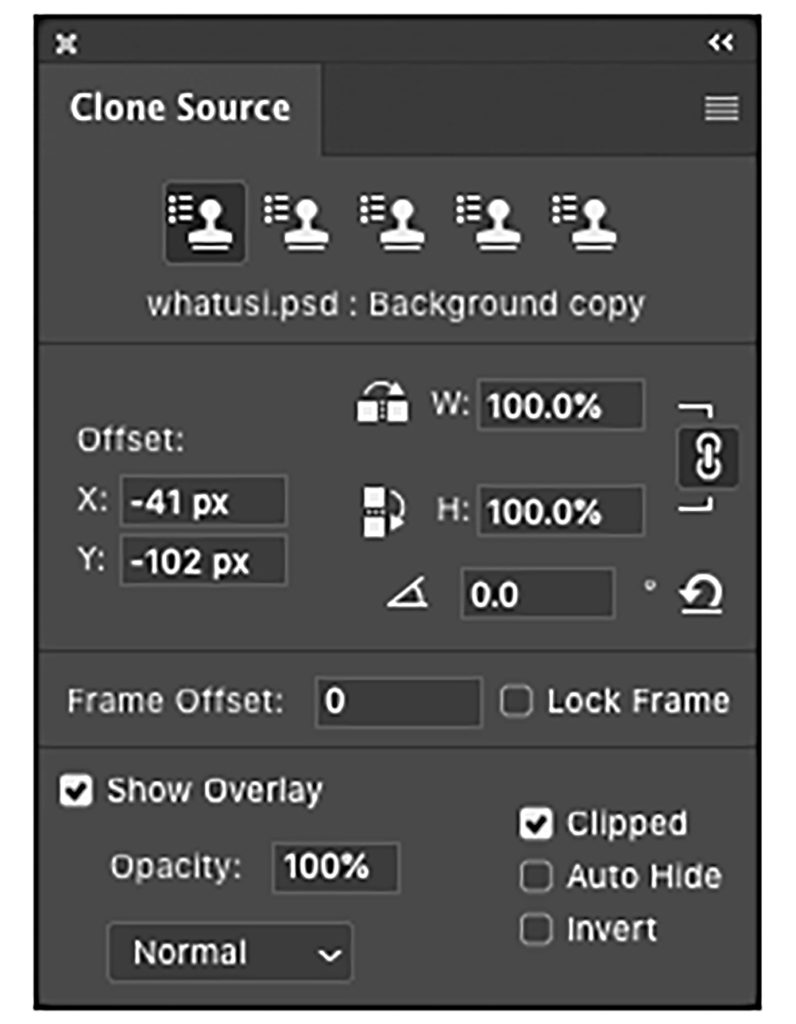796x1024 pixels.
Task: Select the third clone source preset
Action: 393,222
